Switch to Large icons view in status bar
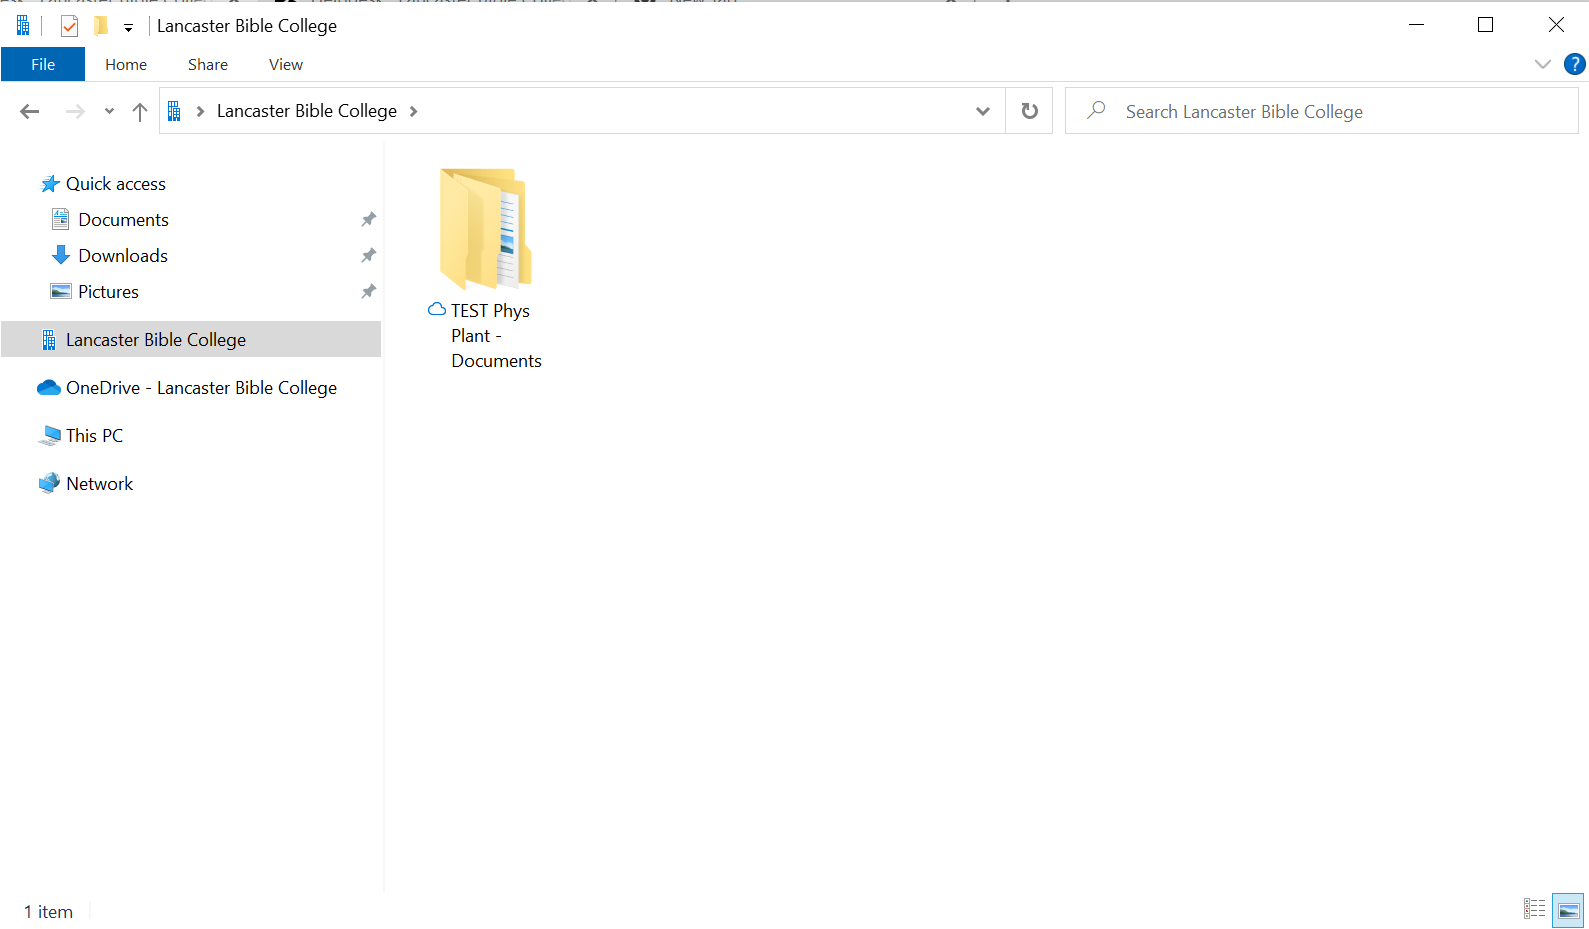The image size is (1589, 929). click(1568, 910)
